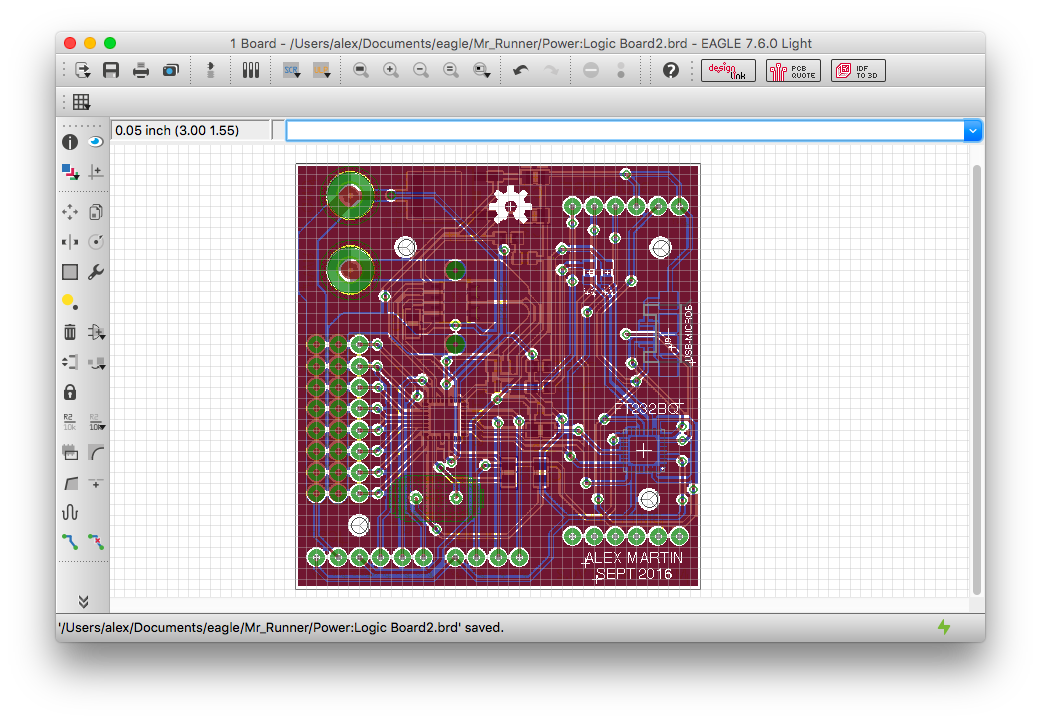This screenshot has width=1041, height=722.
Task: Click the SEPT 2016 text on board
Action: 633,574
